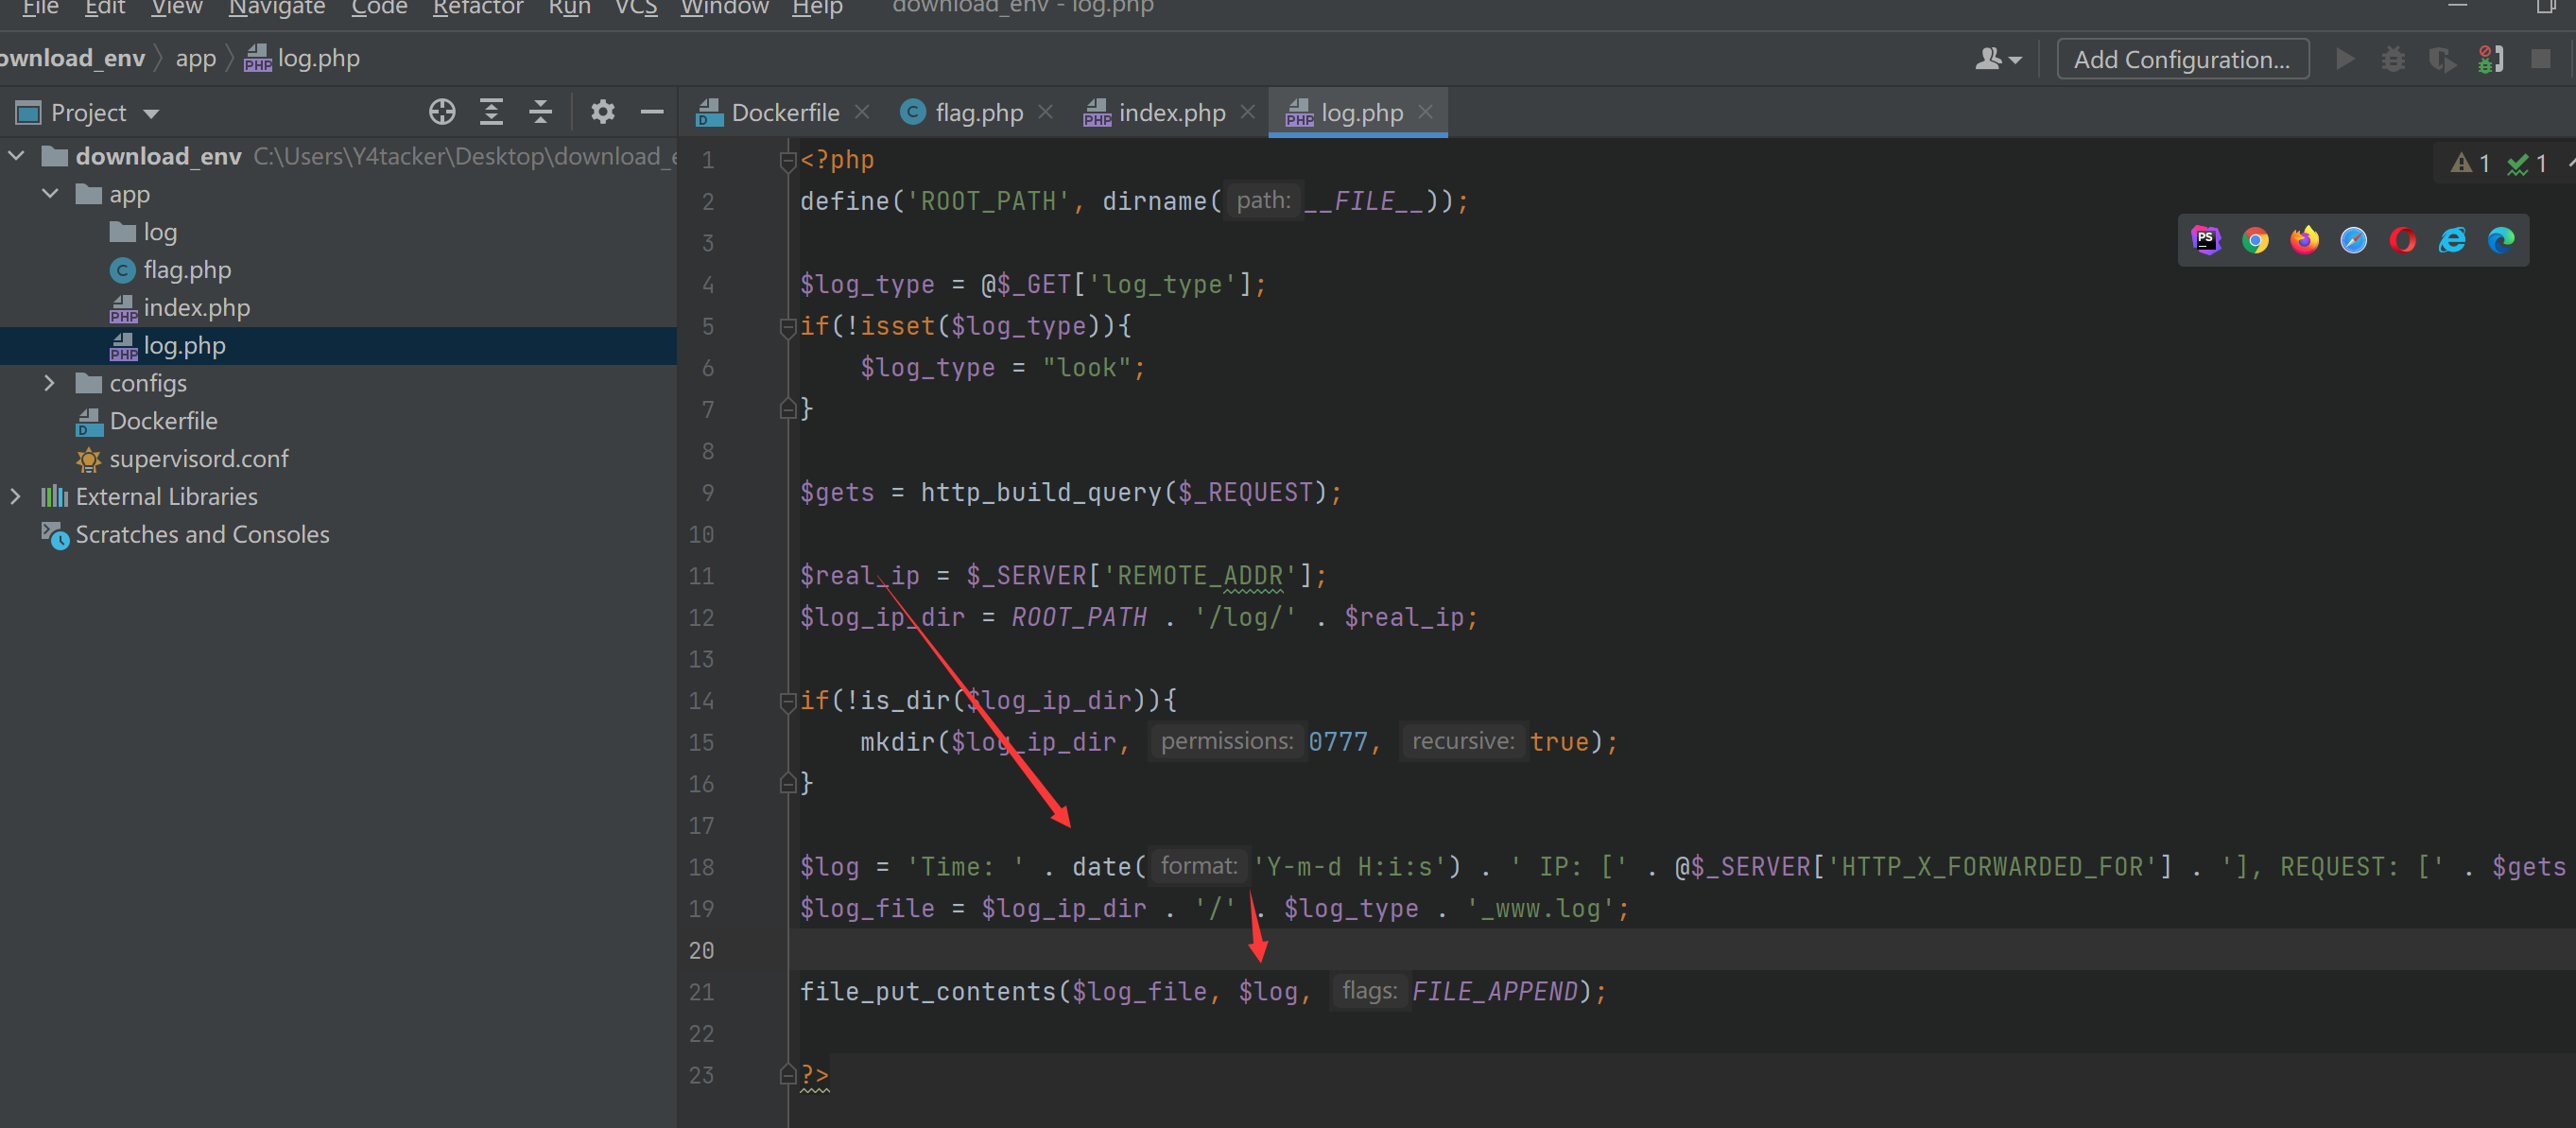This screenshot has width=2576, height=1128.
Task: Click the locate file target icon in Project panel
Action: point(442,112)
